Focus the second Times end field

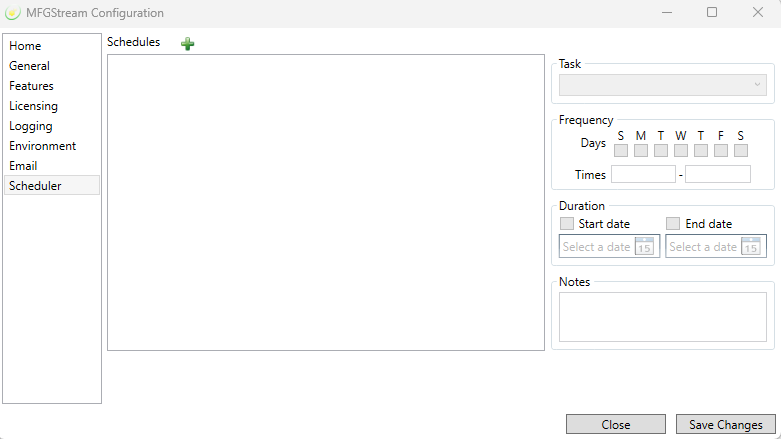point(717,174)
